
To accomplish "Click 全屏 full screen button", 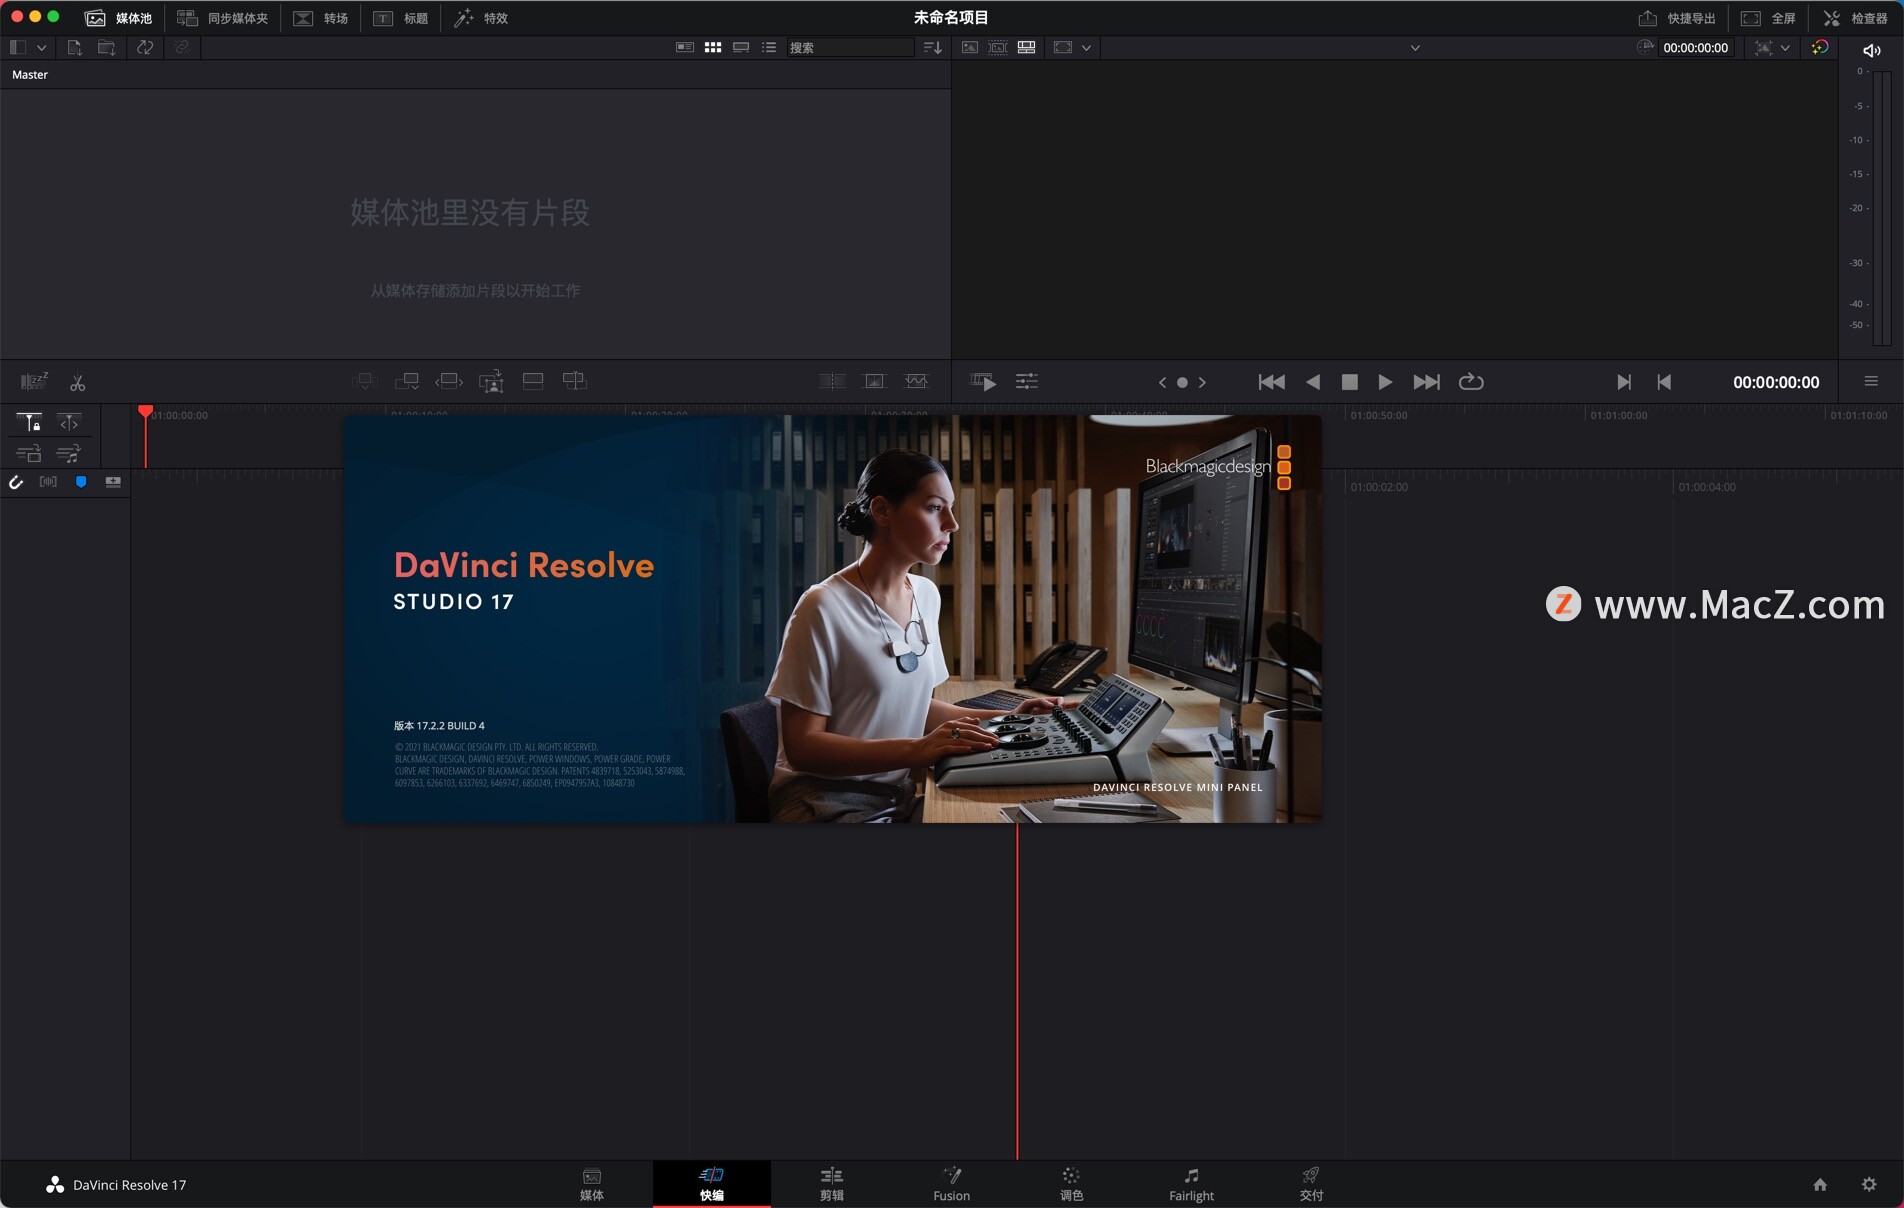I will point(1768,18).
